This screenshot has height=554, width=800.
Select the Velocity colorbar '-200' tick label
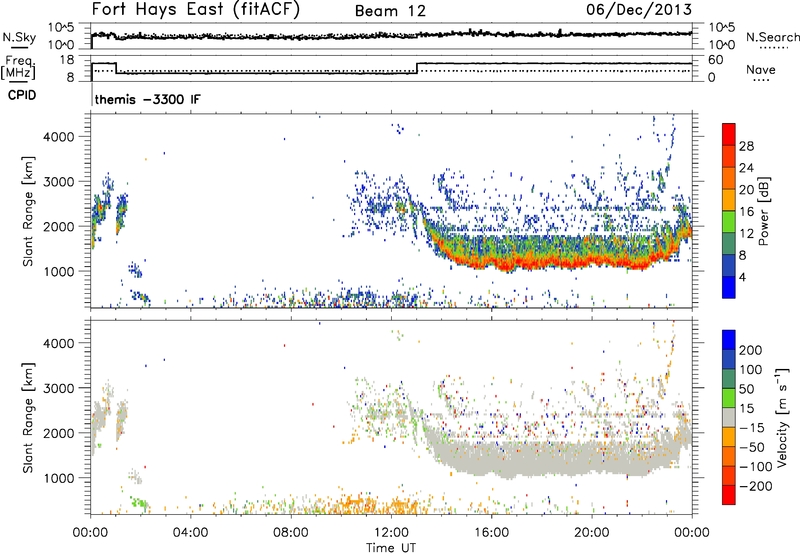coord(755,486)
